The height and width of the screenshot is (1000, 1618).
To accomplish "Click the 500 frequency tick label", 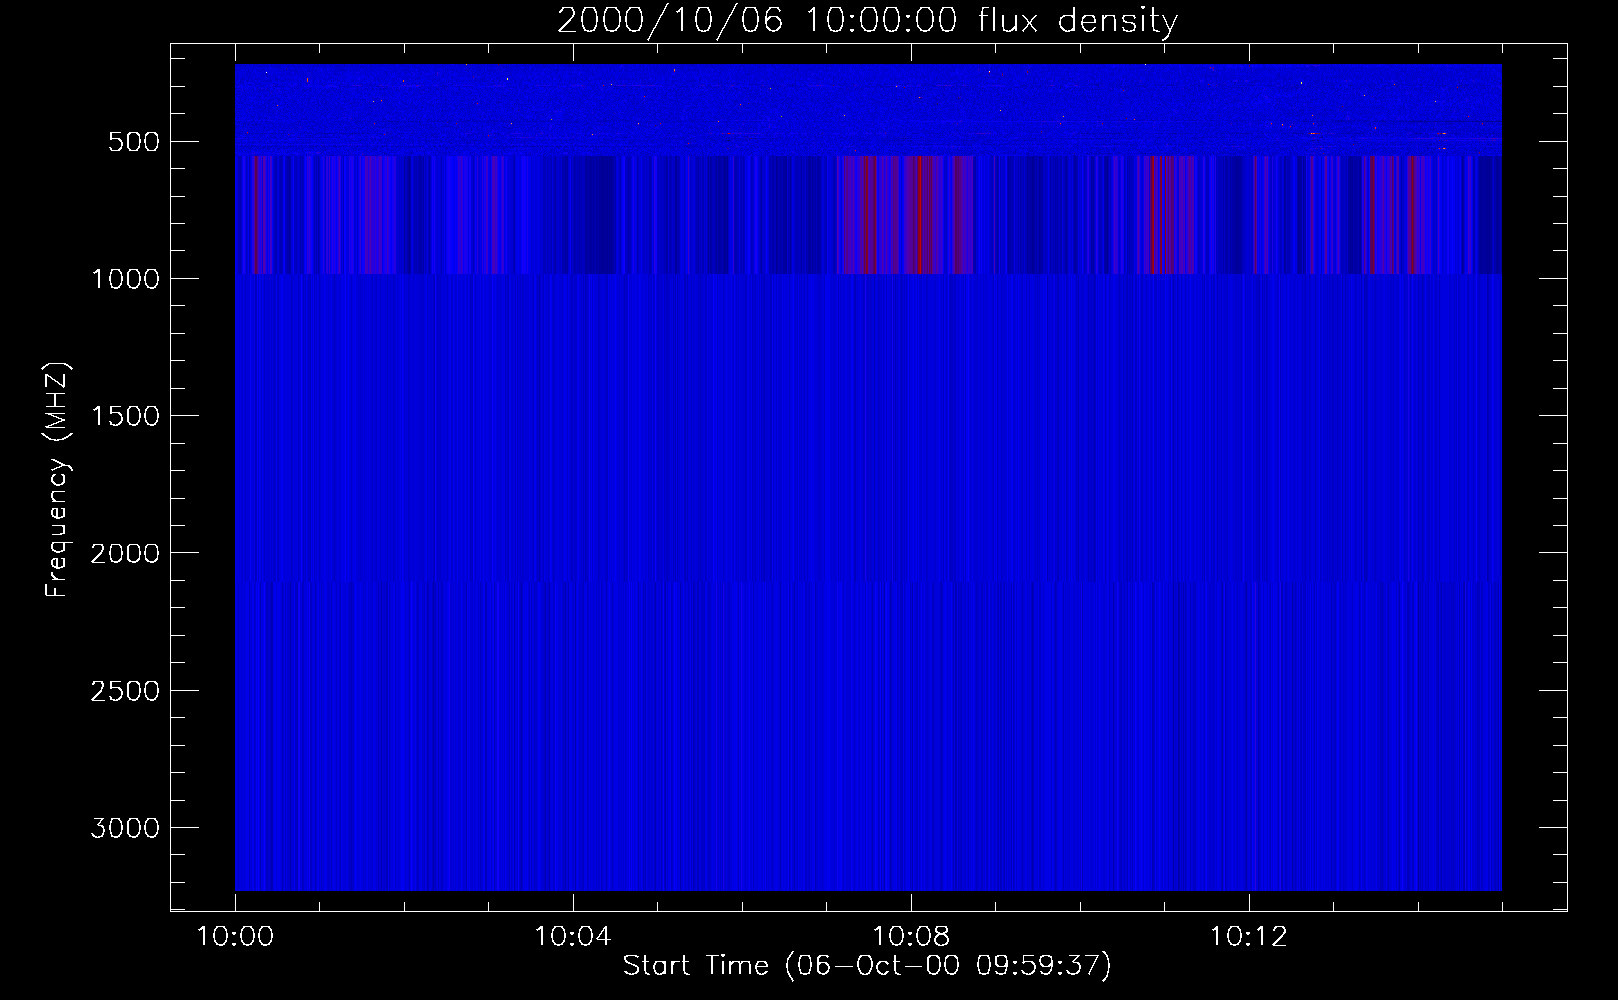I will pos(134,142).
